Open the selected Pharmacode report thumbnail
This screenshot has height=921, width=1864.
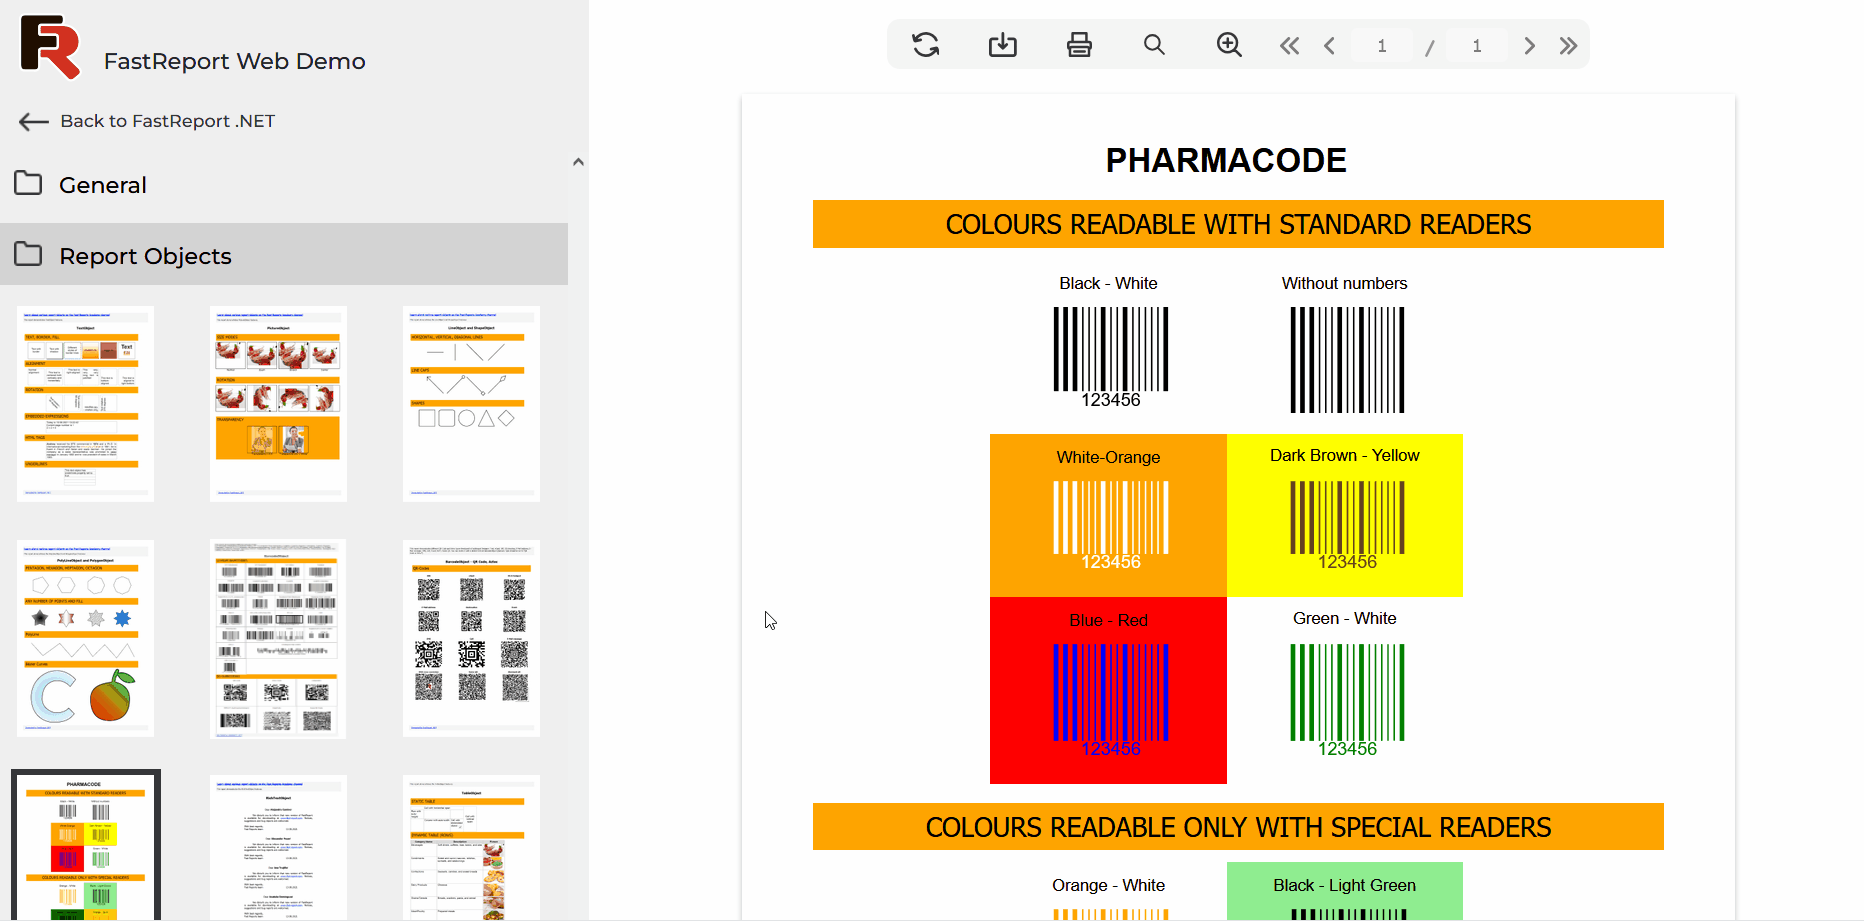(x=85, y=846)
